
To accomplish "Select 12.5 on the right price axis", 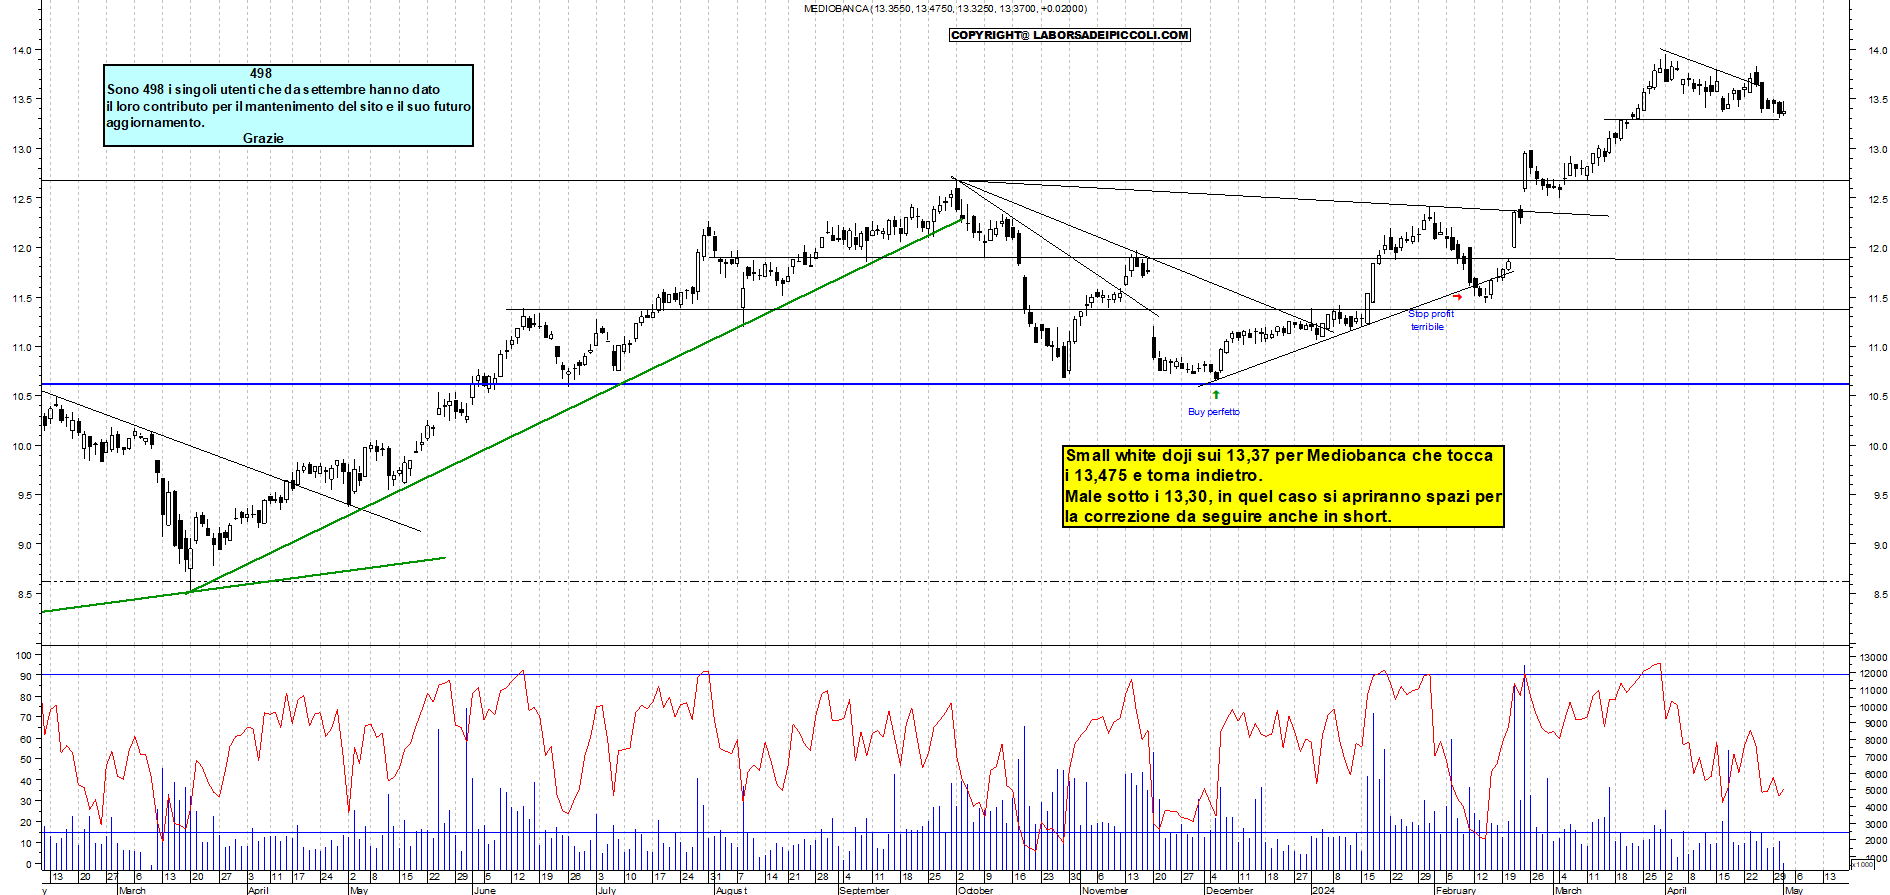I will 1877,199.
